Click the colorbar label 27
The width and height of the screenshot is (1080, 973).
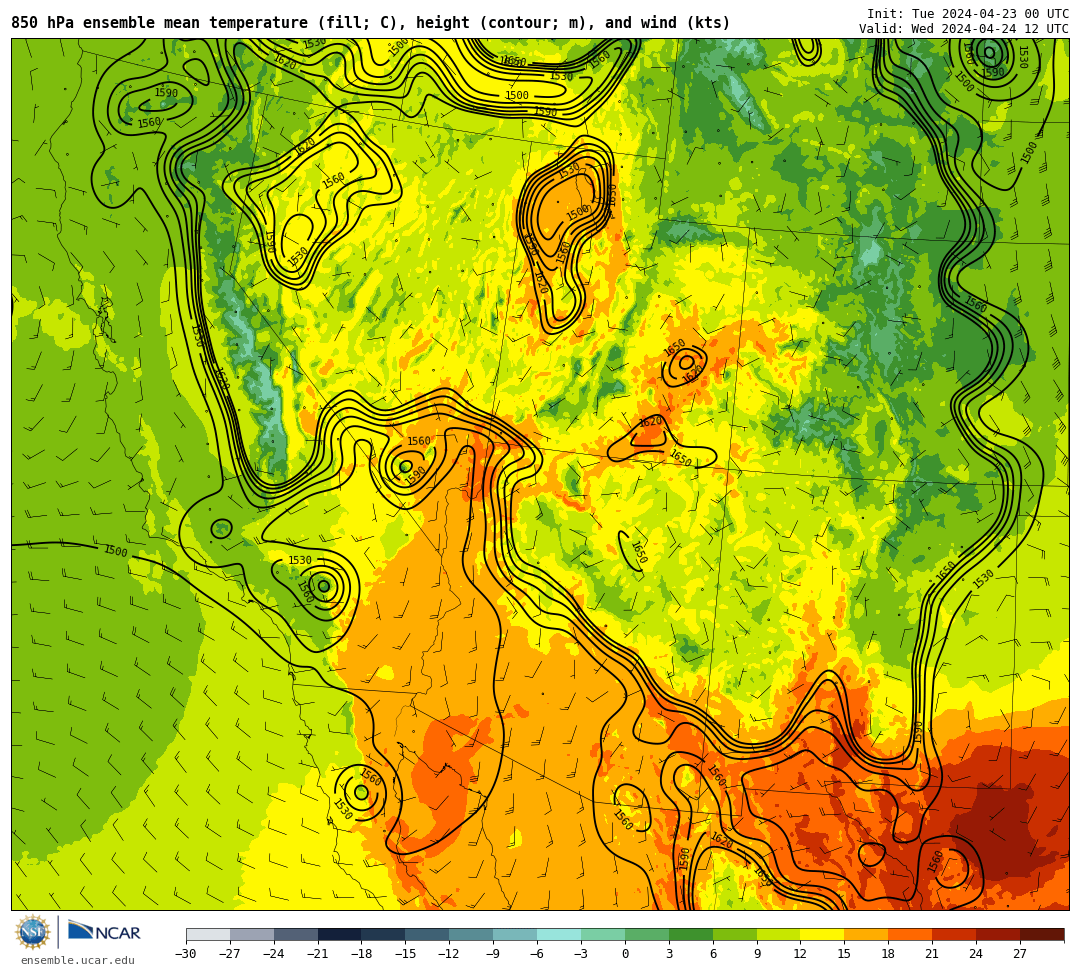click(1020, 954)
